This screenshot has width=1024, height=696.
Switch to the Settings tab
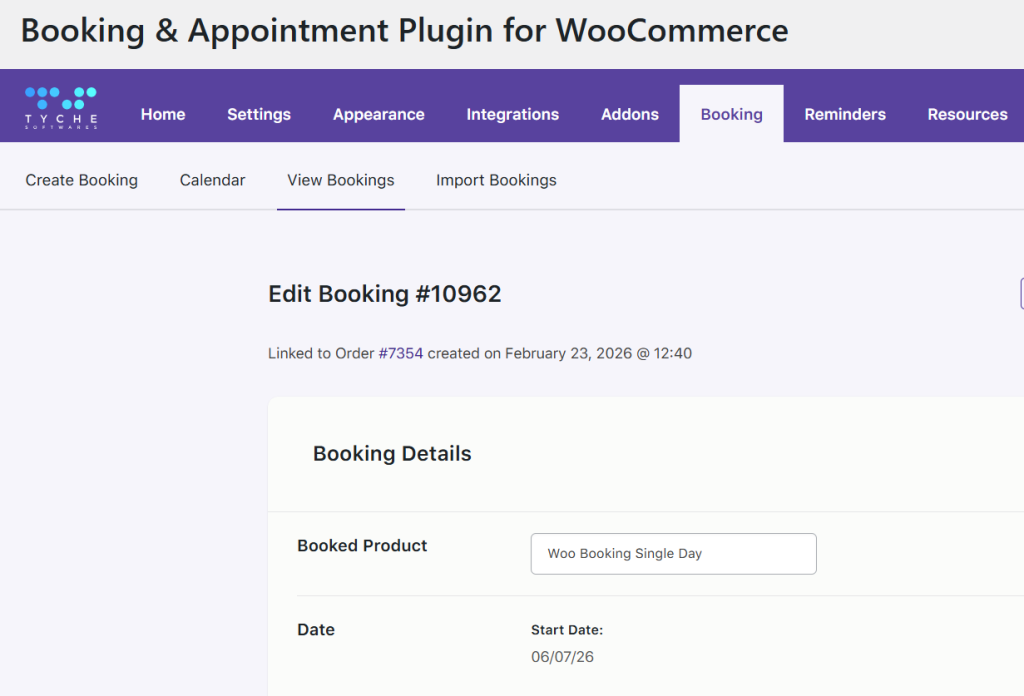tap(259, 114)
